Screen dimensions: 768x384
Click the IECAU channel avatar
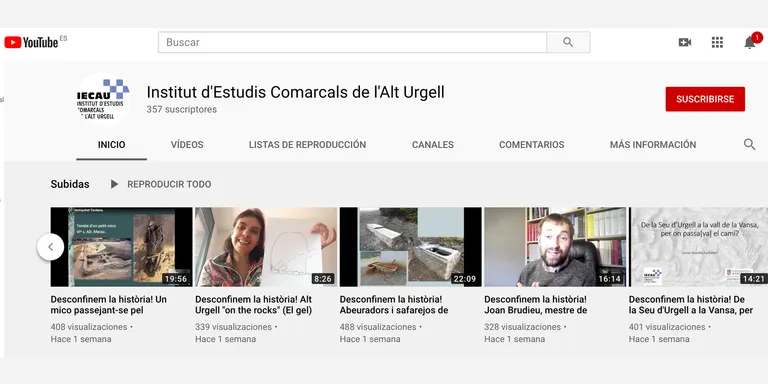103,99
